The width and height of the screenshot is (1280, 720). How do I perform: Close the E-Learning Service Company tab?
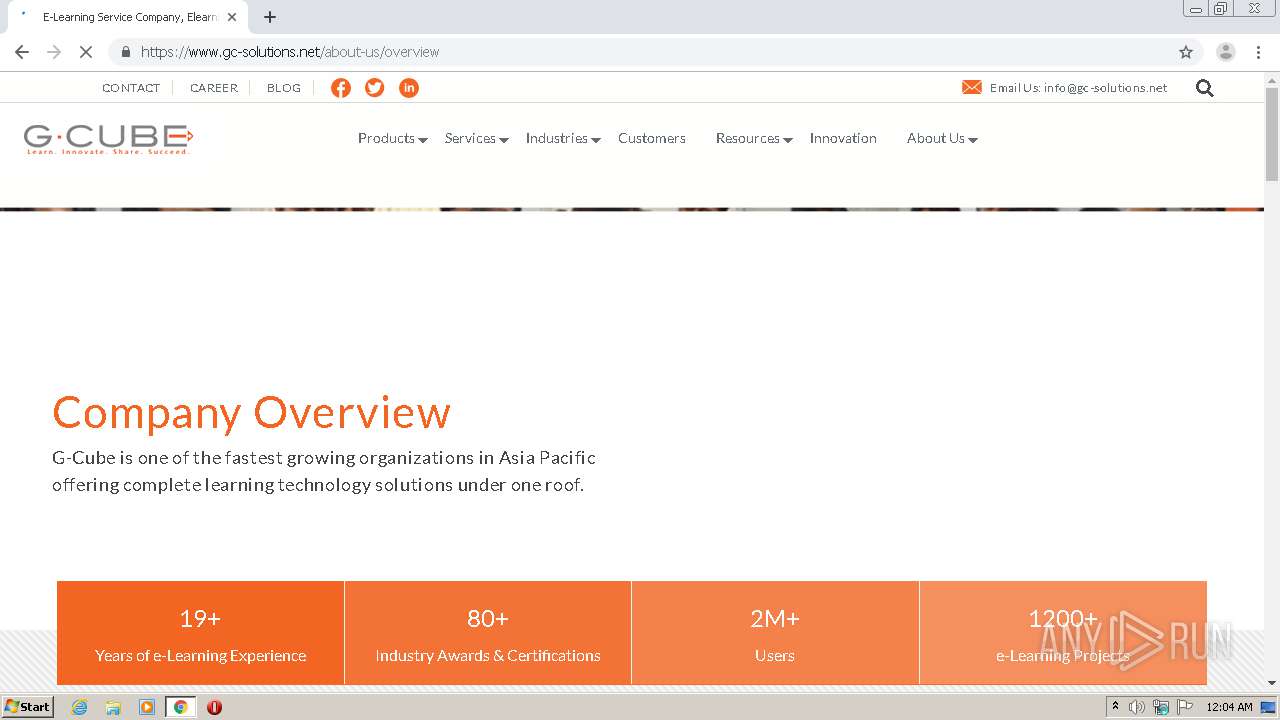coord(232,17)
